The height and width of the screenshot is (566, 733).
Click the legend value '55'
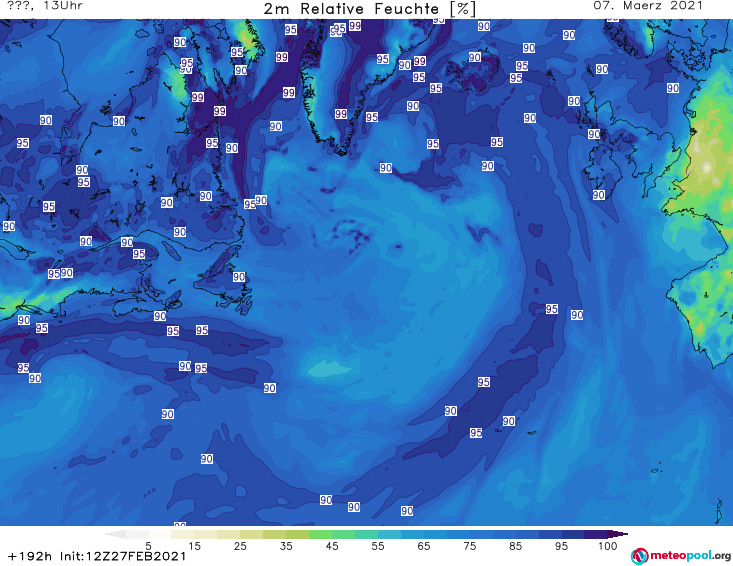click(x=378, y=546)
